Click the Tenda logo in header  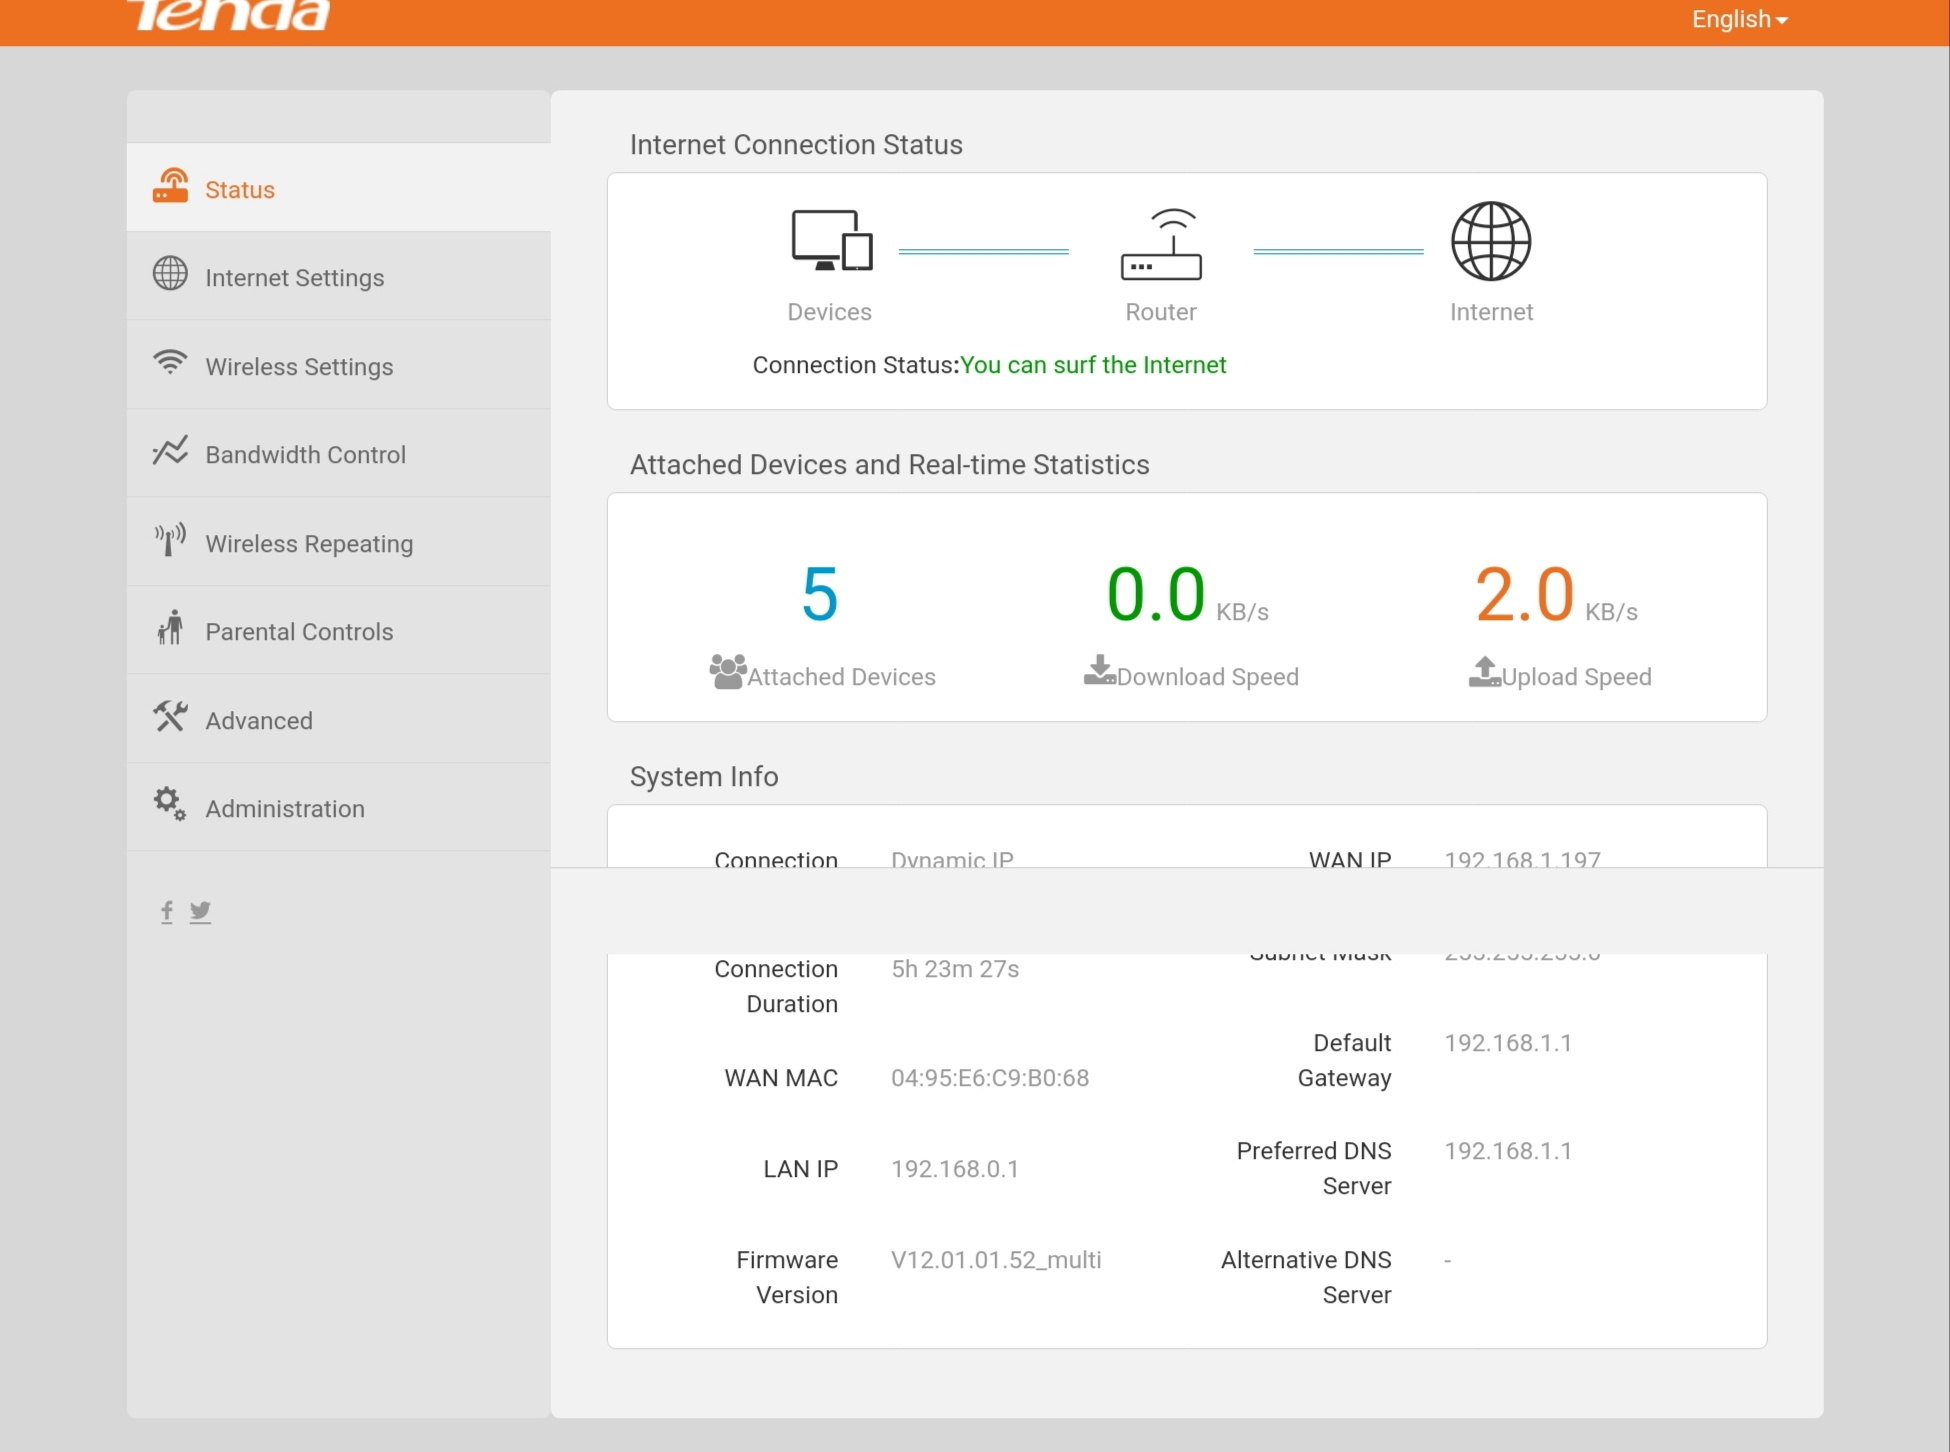point(229,15)
